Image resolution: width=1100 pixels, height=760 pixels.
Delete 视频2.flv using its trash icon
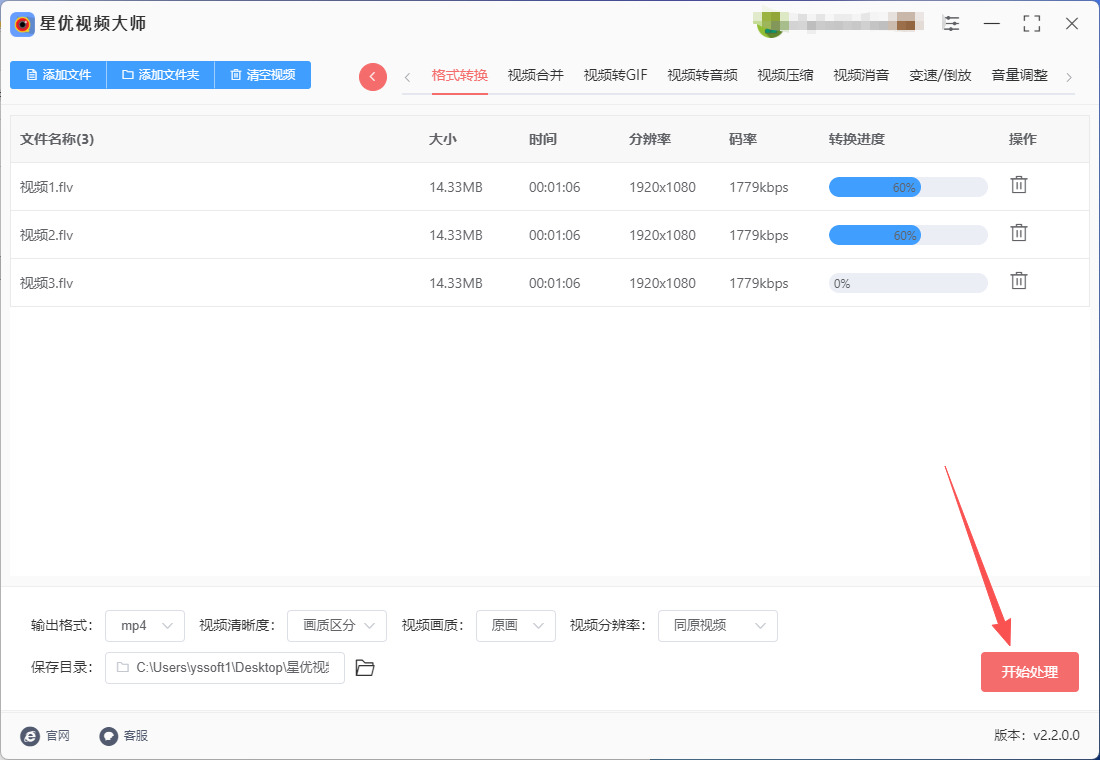point(1018,233)
